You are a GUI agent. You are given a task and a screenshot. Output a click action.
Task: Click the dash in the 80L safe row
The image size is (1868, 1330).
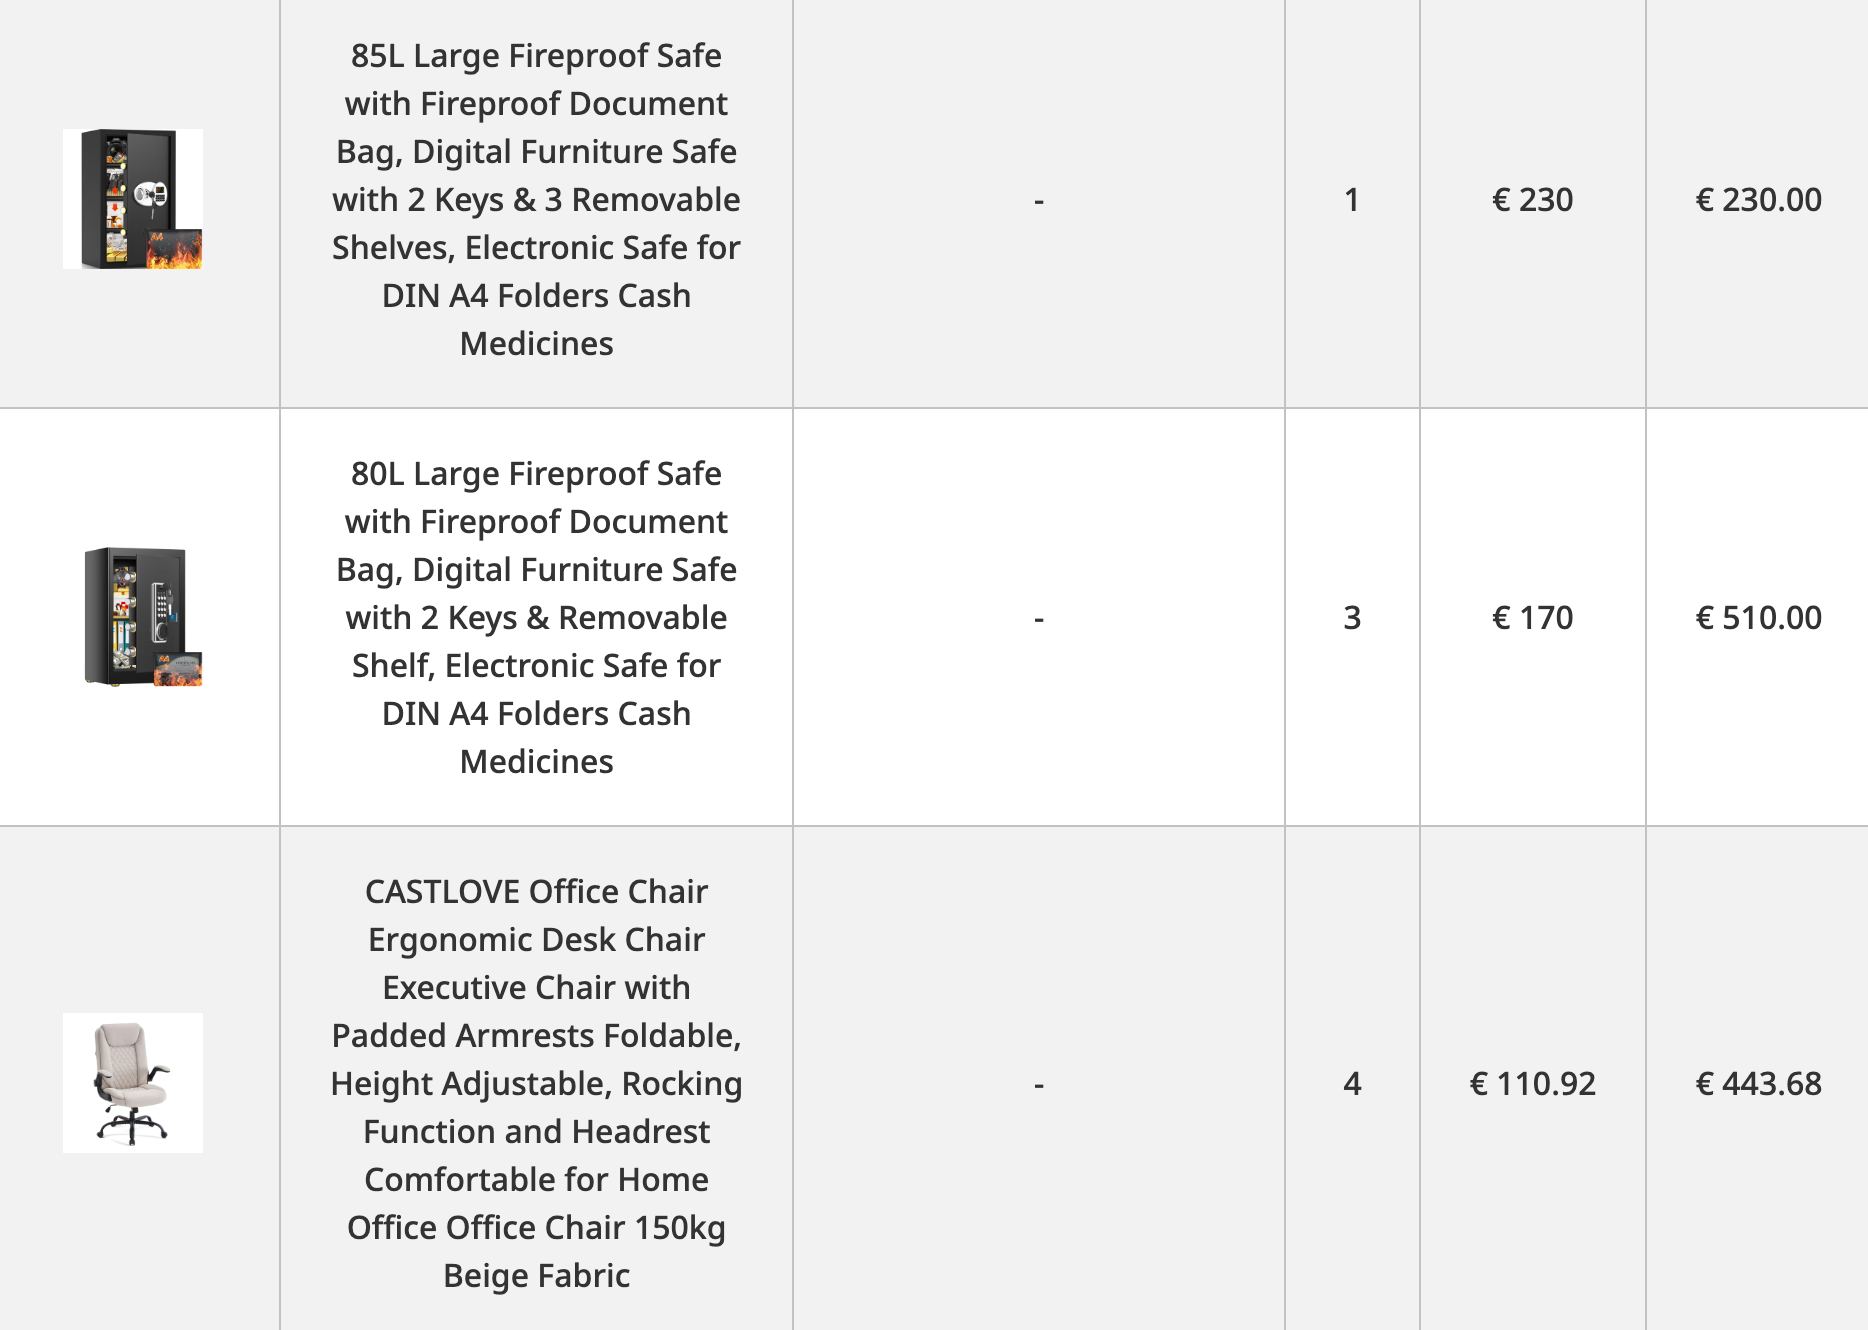point(1039,619)
